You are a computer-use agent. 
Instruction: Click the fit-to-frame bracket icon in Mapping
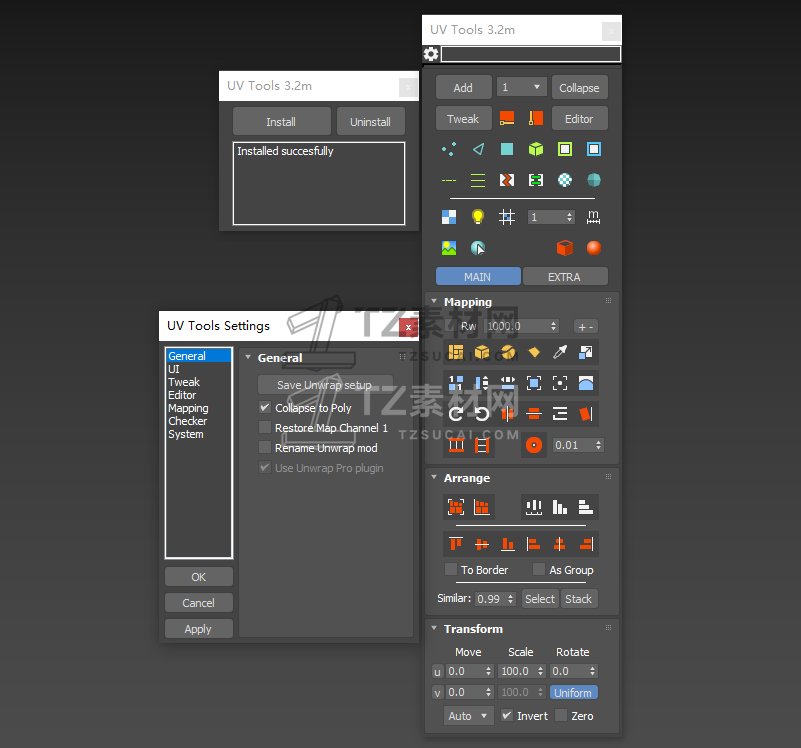pyautogui.click(x=534, y=383)
